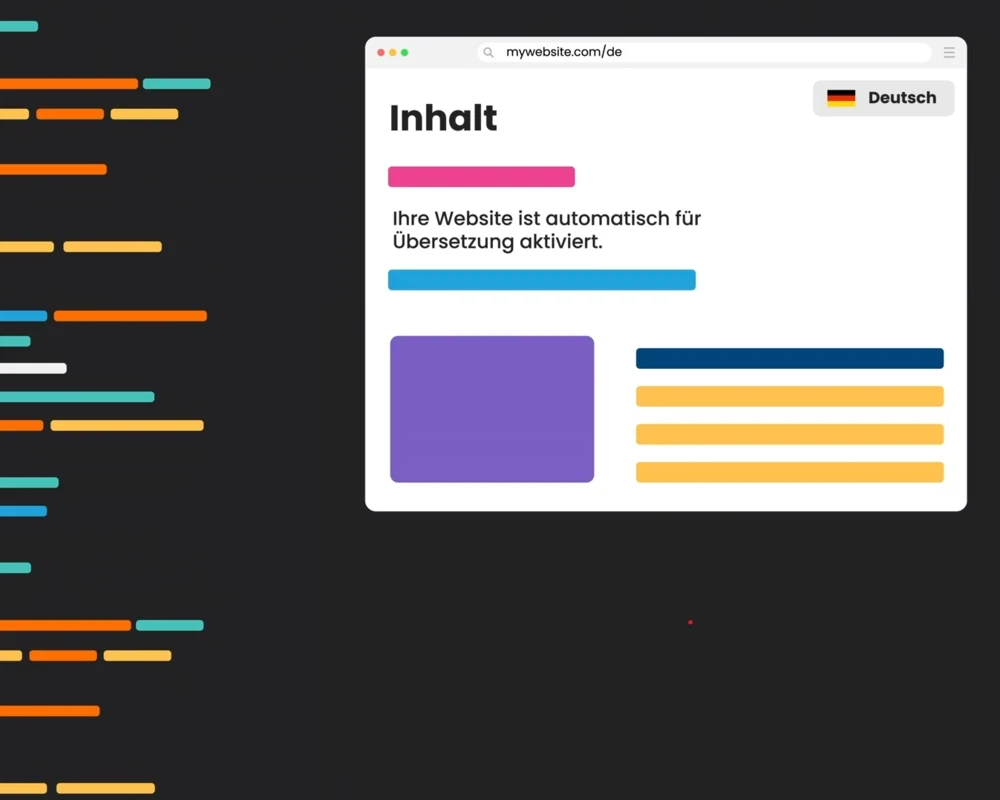Click the green traffic-light dot
The height and width of the screenshot is (800, 1000).
[405, 51]
